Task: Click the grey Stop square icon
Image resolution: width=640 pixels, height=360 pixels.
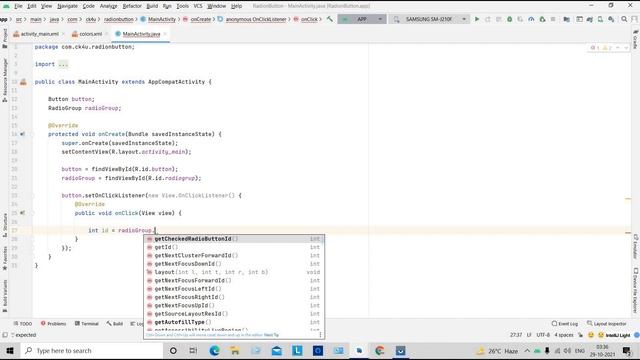Action: point(553,19)
